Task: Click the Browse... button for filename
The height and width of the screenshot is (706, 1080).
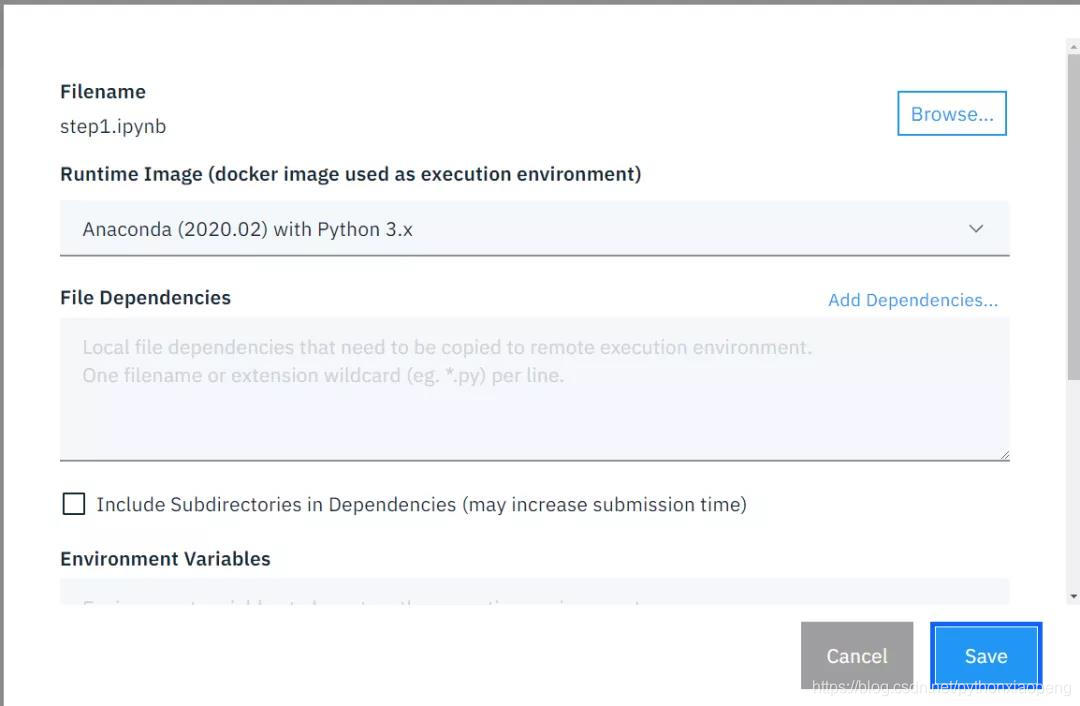Action: (951, 114)
